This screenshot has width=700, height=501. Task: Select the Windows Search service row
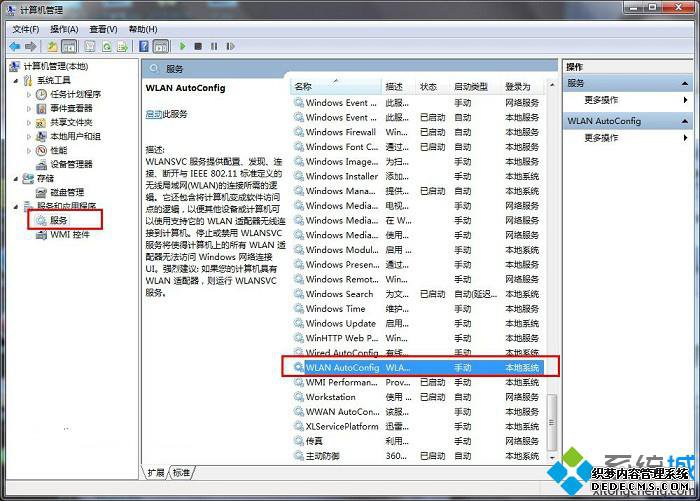click(418, 294)
